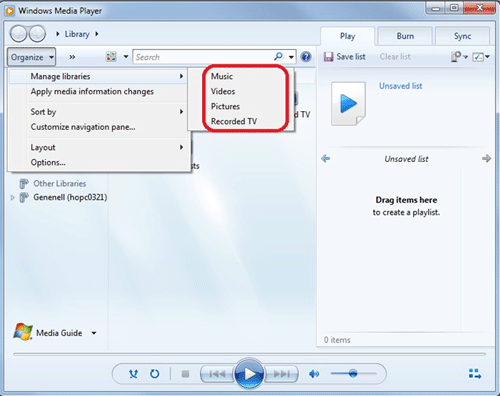The image size is (500, 396).
Task: Expand the Genenell (hopc0321) library
Action: [12, 198]
